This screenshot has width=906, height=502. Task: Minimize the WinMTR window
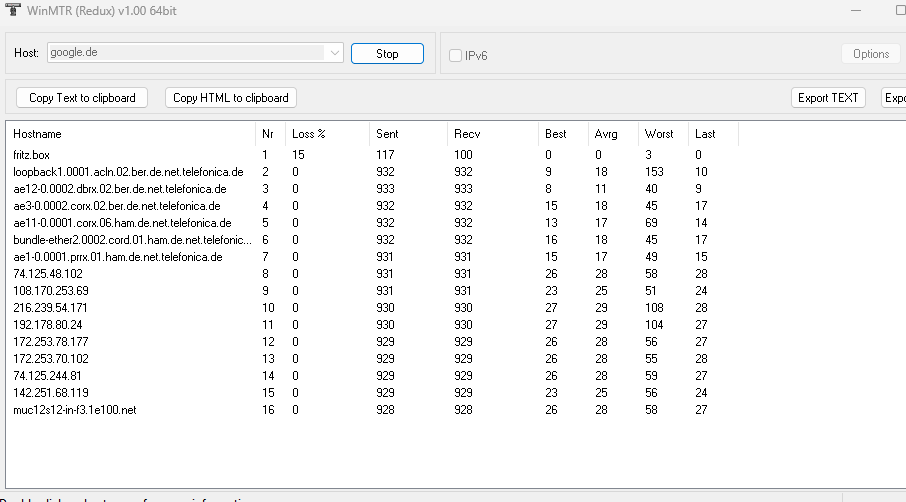pos(856,10)
